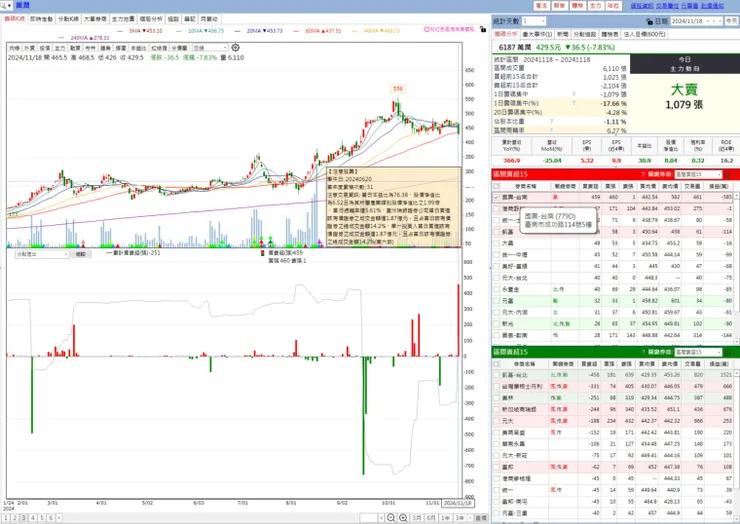The width and height of the screenshot is (740, 524).
Task: Click the previous-date arrow in 日期 field
Action: pos(715,21)
